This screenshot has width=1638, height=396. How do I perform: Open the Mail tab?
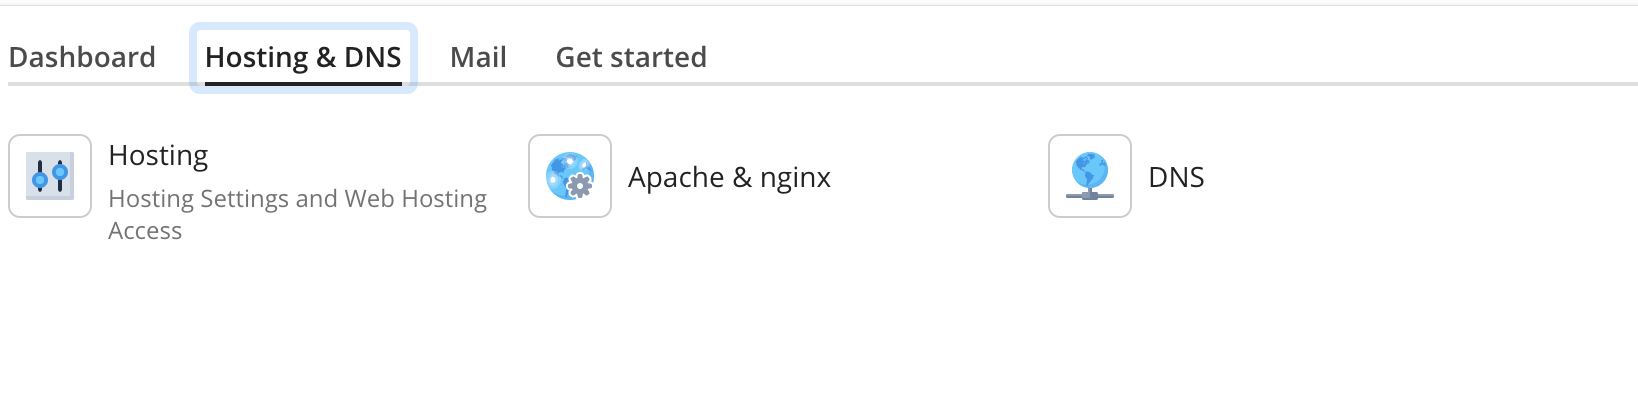click(x=478, y=57)
